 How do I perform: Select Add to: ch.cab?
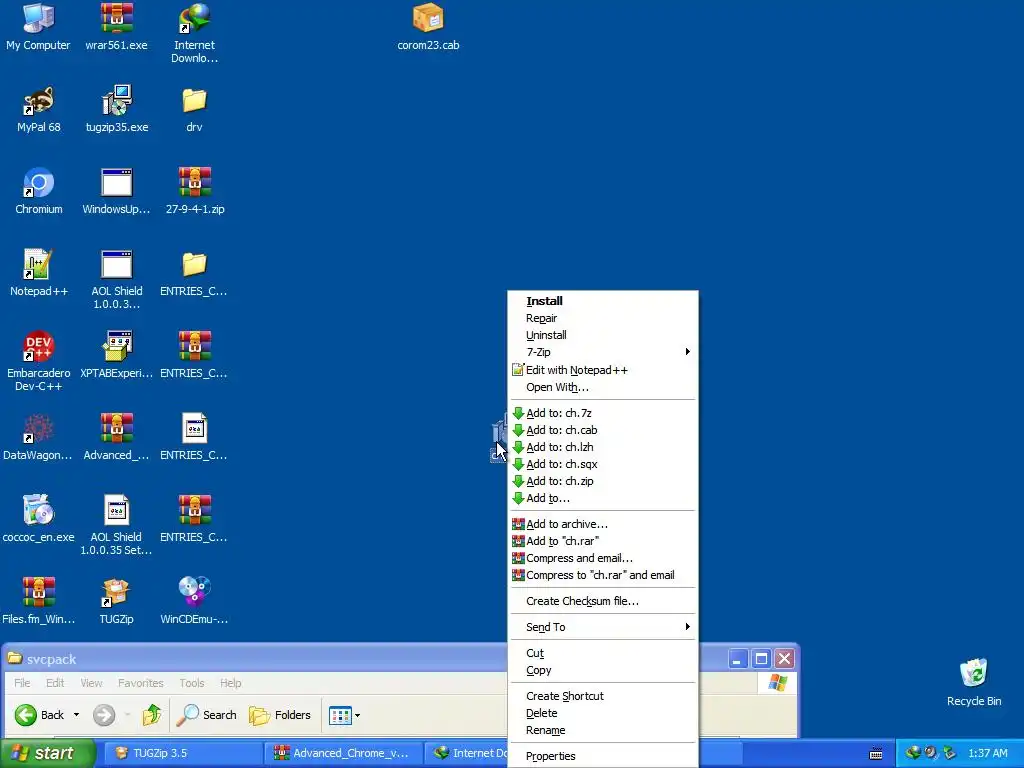603,430
